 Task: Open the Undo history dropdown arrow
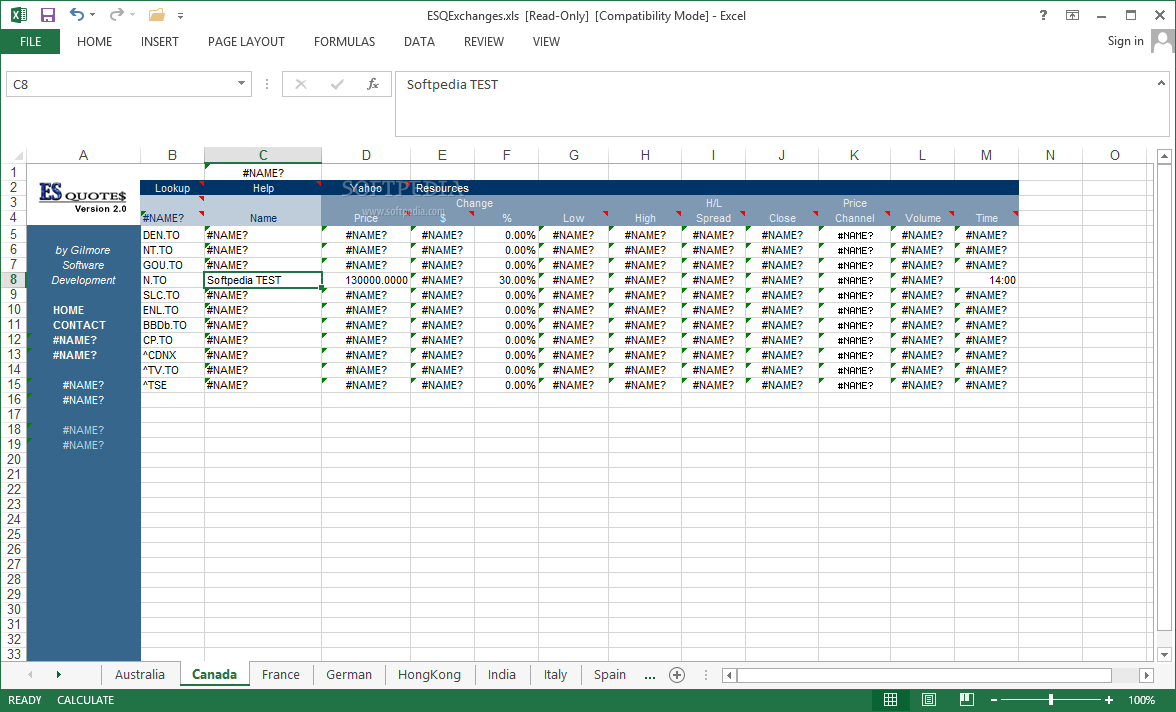[92, 15]
